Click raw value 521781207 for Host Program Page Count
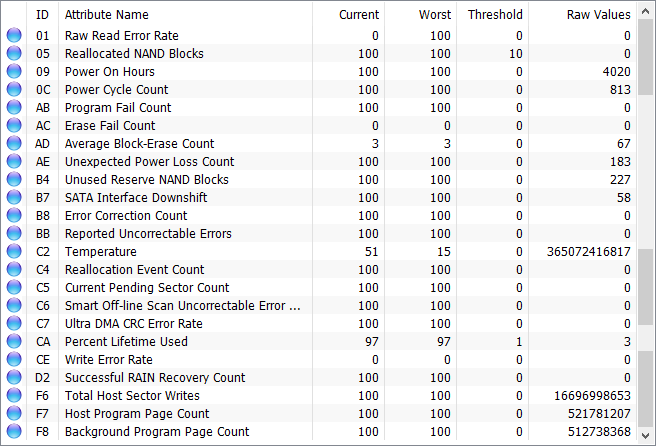This screenshot has width=656, height=446. tap(599, 413)
